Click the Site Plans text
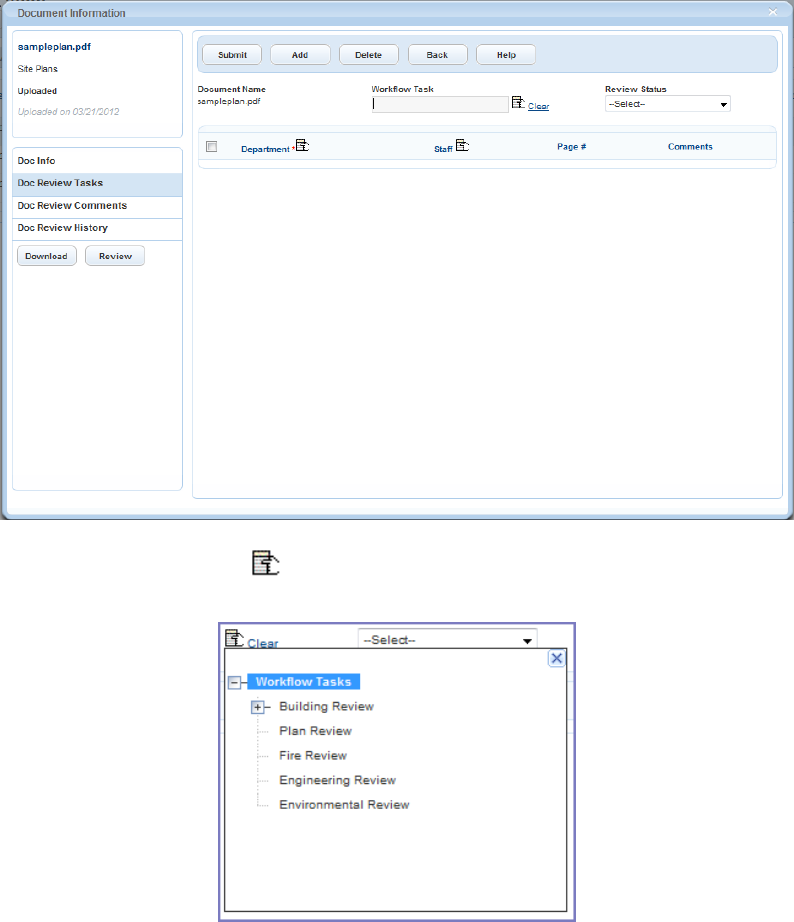Screen dimensions: 794x922 click(x=38, y=69)
